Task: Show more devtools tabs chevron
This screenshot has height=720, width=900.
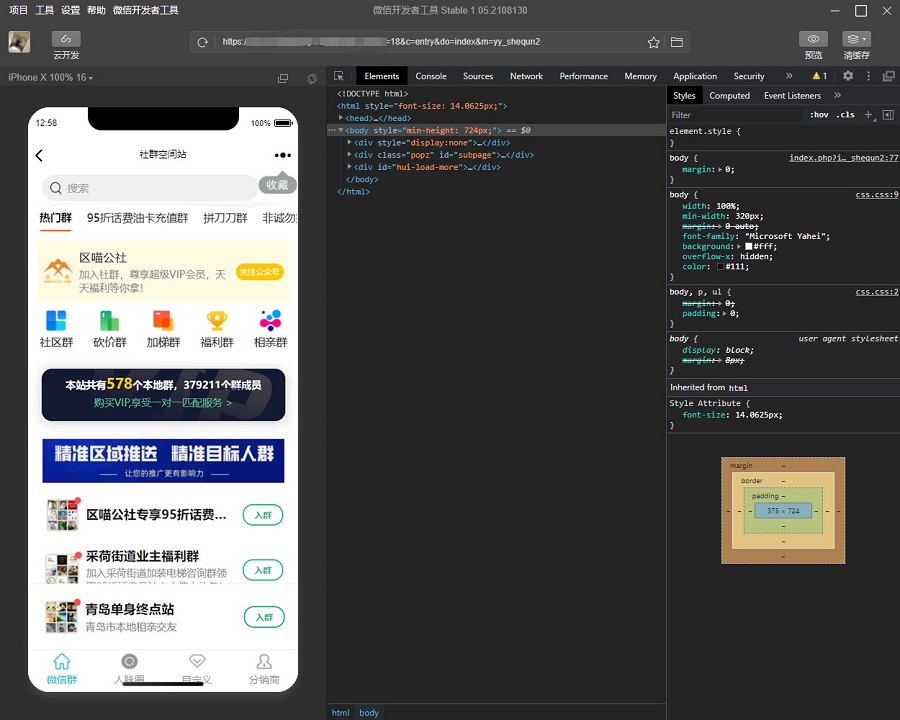Action: pos(789,76)
